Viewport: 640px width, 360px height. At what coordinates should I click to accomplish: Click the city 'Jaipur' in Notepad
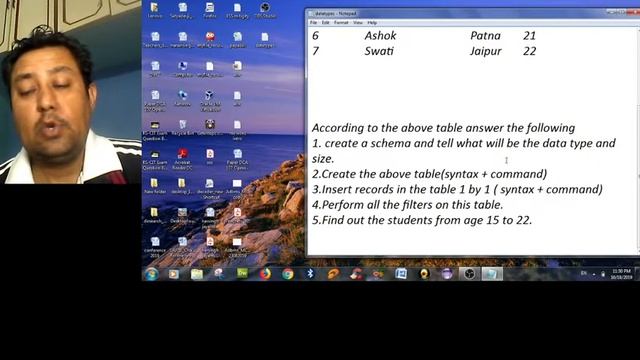tap(486, 52)
